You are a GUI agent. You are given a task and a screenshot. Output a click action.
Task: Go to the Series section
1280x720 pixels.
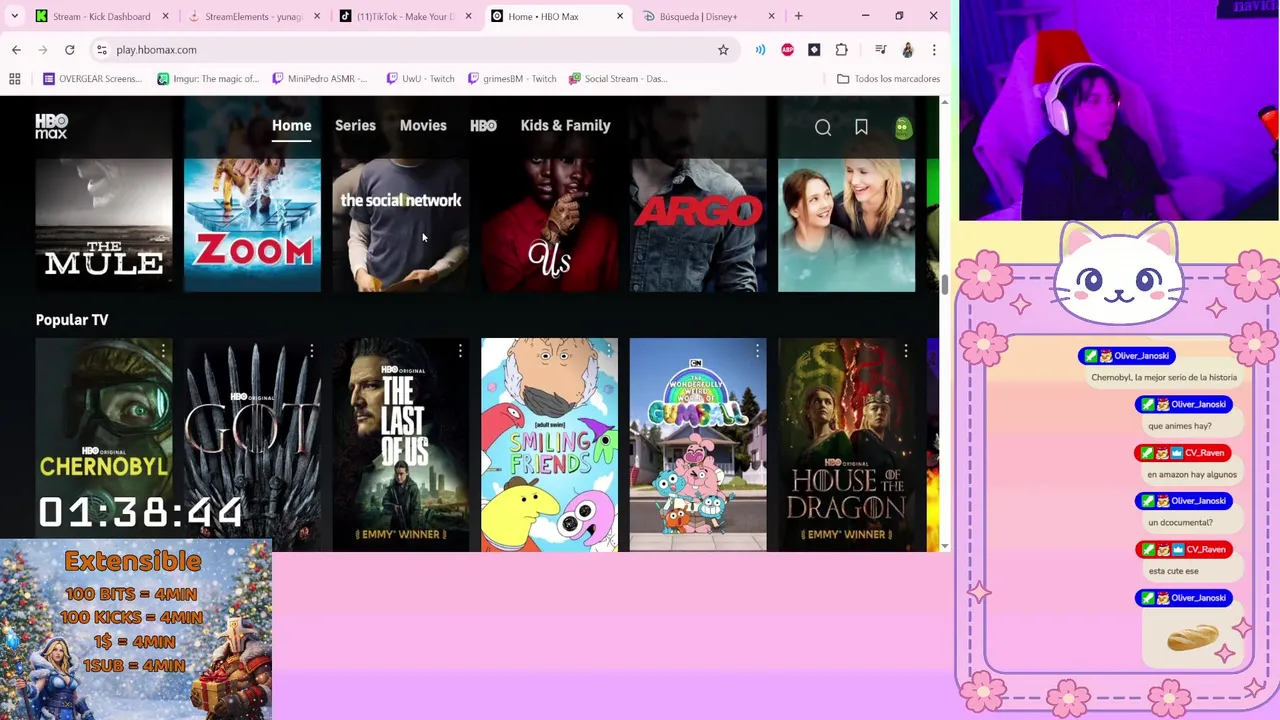point(355,125)
